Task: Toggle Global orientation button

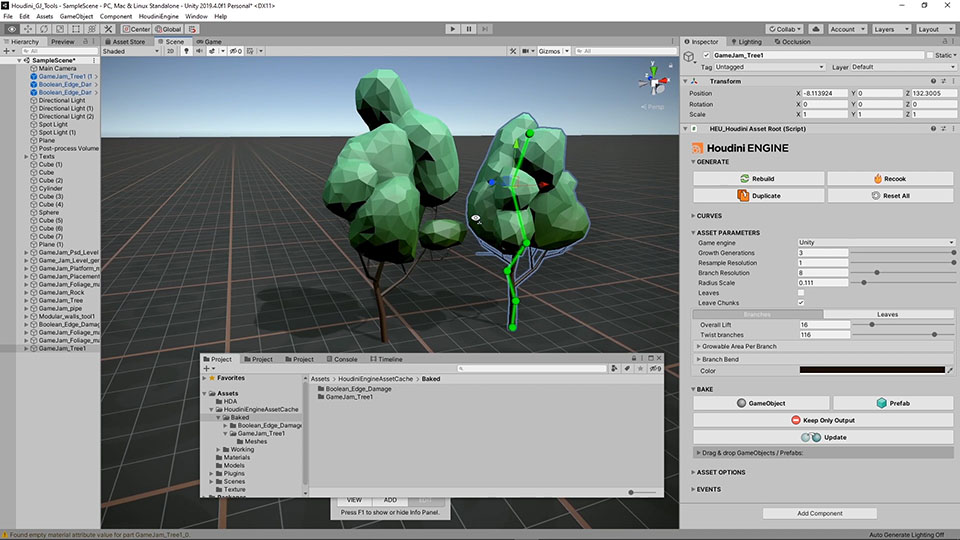Action: coord(168,29)
